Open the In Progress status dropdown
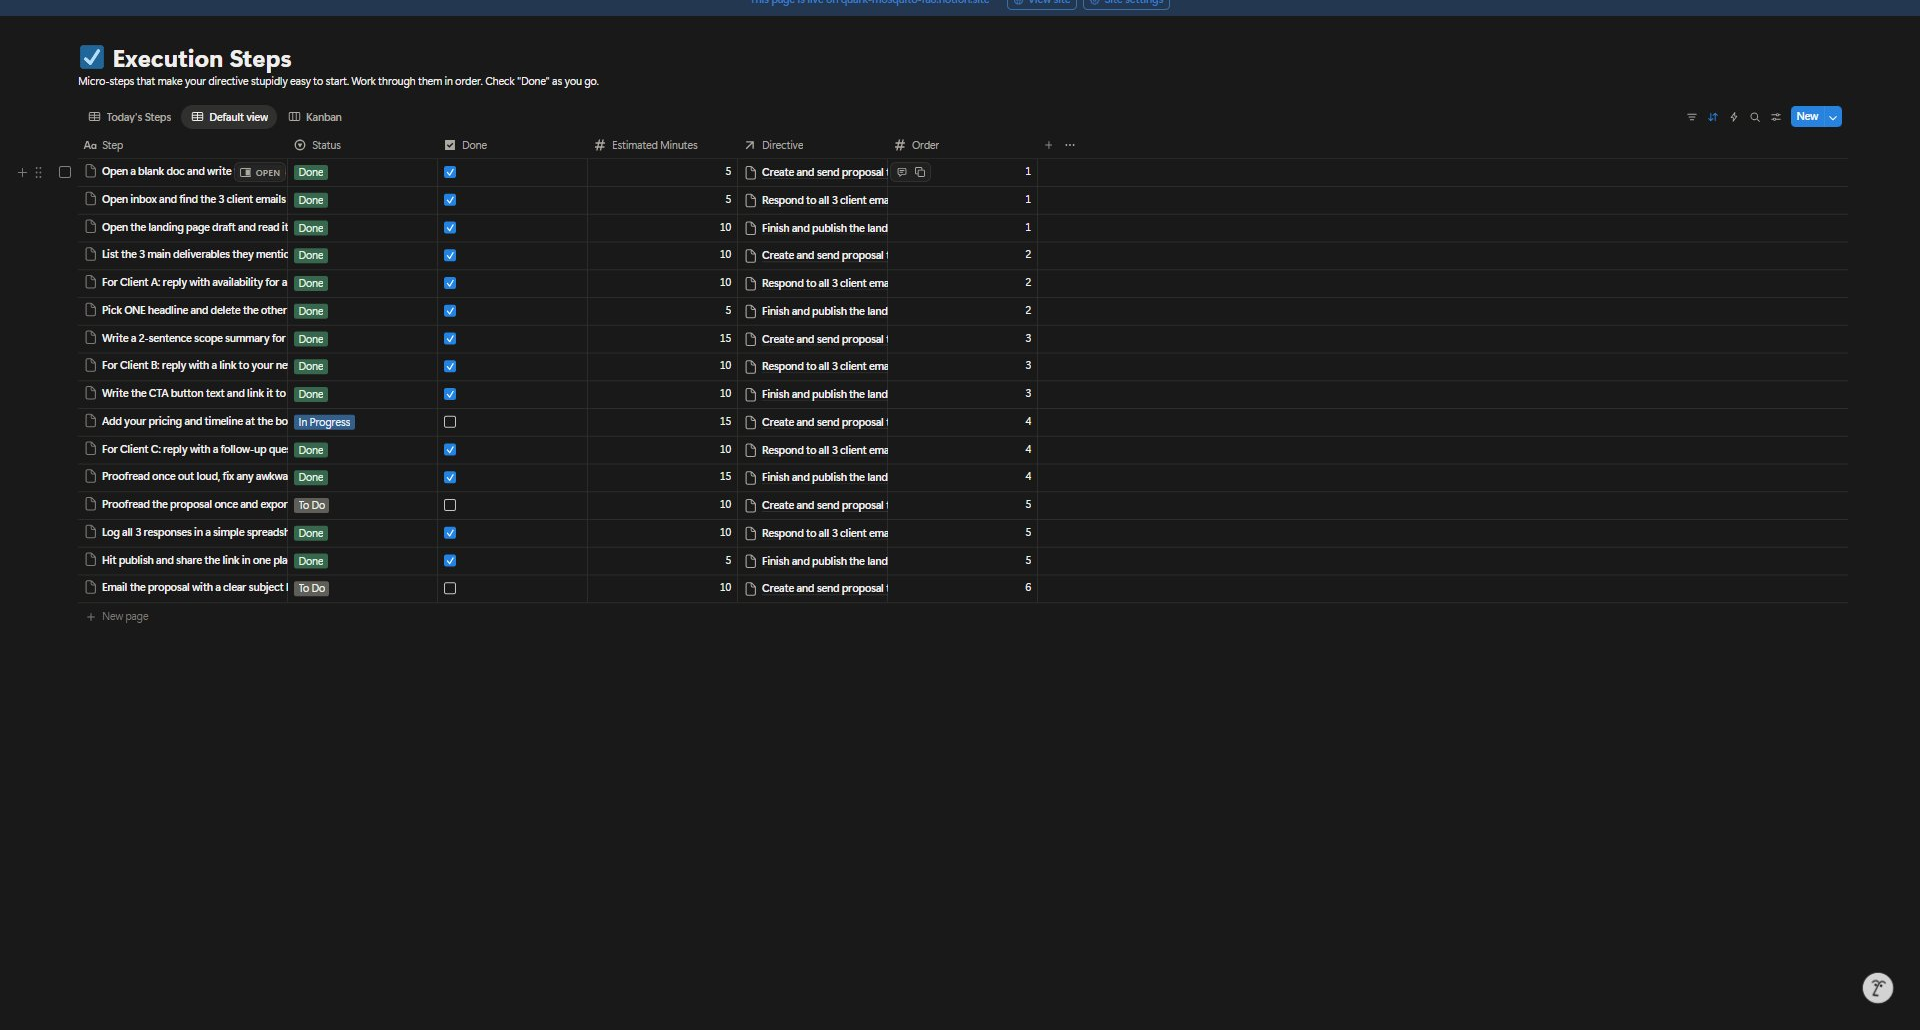 [x=324, y=422]
